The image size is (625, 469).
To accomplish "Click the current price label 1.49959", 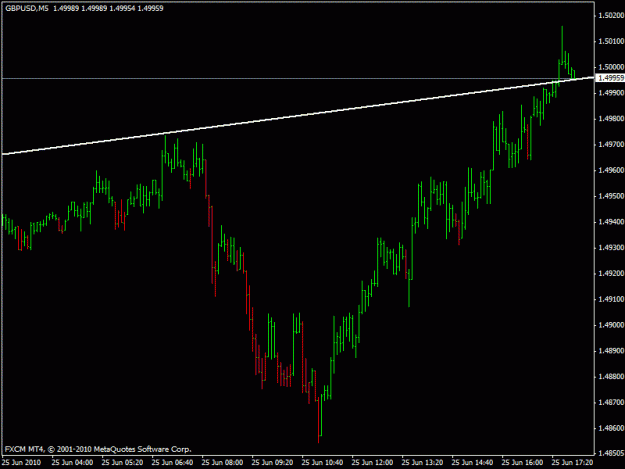I will [610, 78].
